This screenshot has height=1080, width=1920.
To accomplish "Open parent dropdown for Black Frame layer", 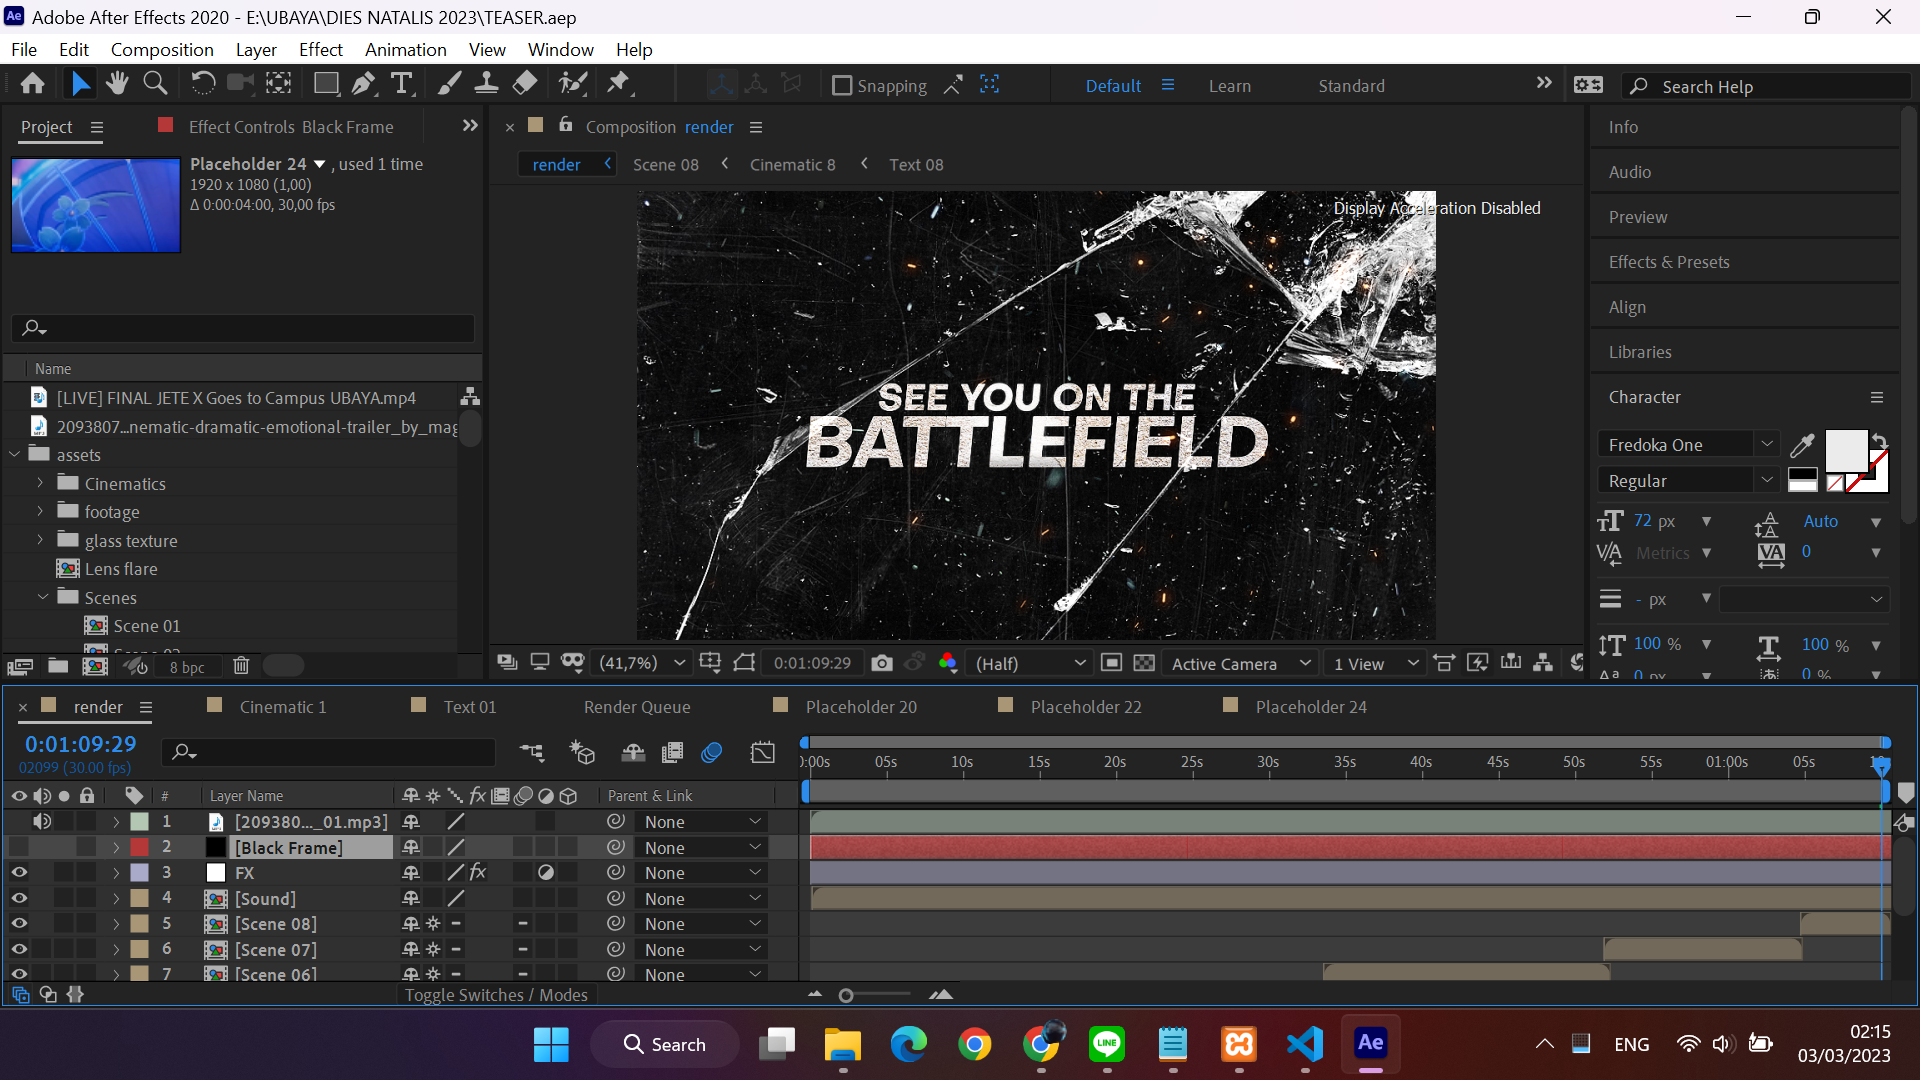I will pyautogui.click(x=703, y=847).
